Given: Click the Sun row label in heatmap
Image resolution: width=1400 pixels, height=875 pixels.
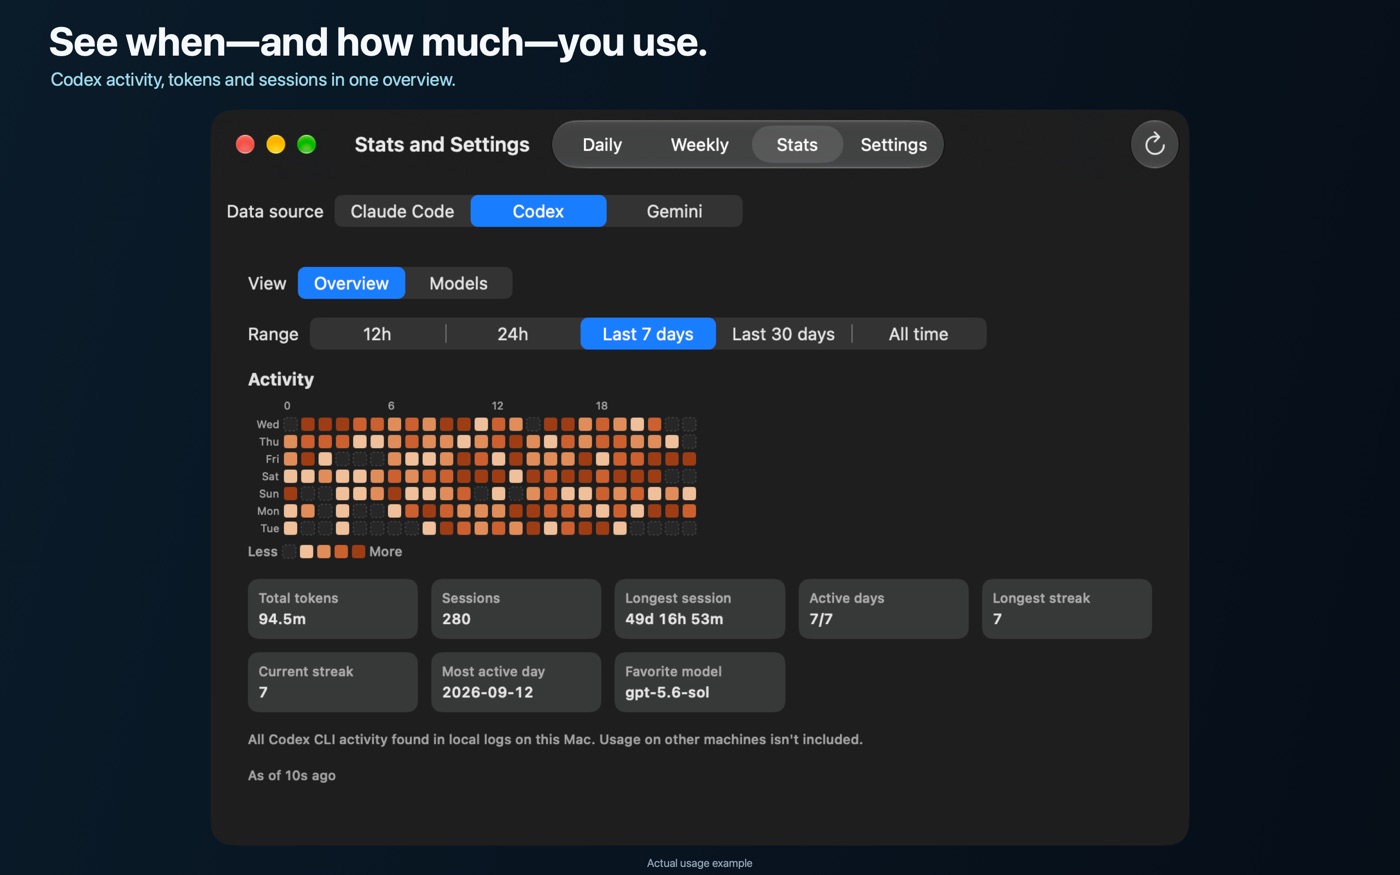Looking at the screenshot, I should pos(269,494).
